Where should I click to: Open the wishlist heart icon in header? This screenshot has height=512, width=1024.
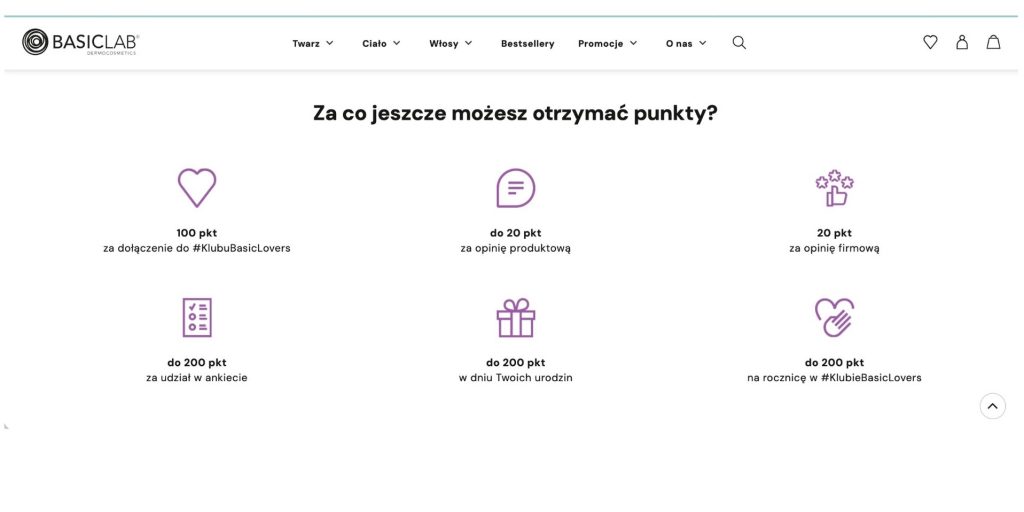[930, 43]
